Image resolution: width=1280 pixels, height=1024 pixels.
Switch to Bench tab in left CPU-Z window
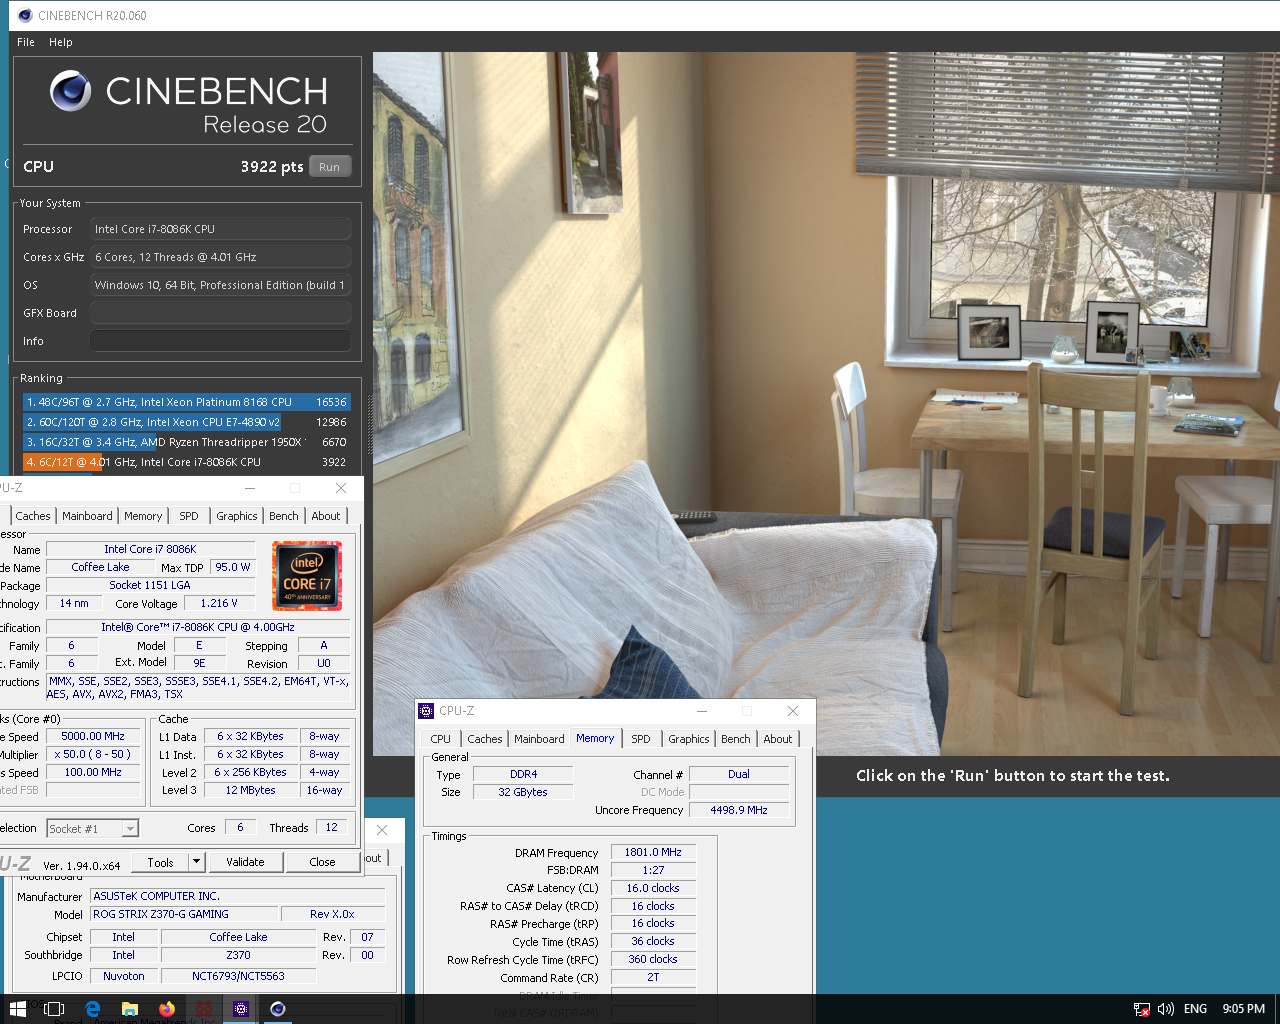284,516
